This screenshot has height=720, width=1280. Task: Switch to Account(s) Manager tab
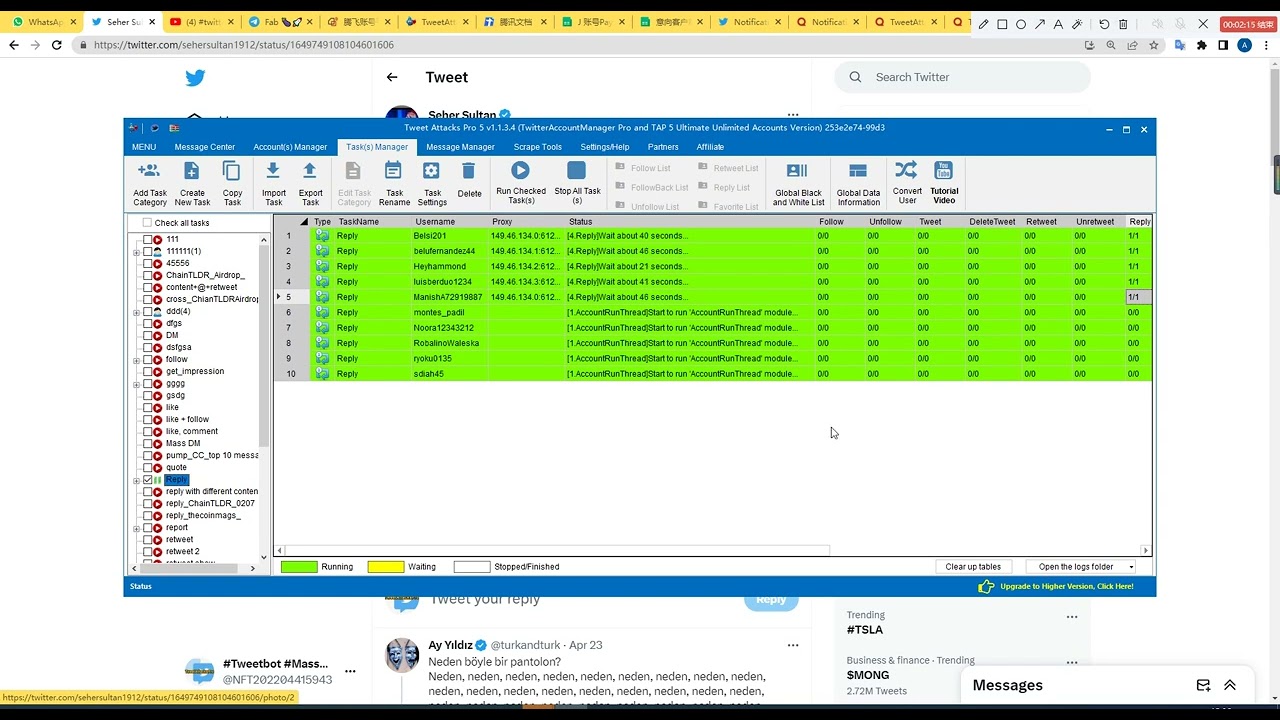coord(290,147)
